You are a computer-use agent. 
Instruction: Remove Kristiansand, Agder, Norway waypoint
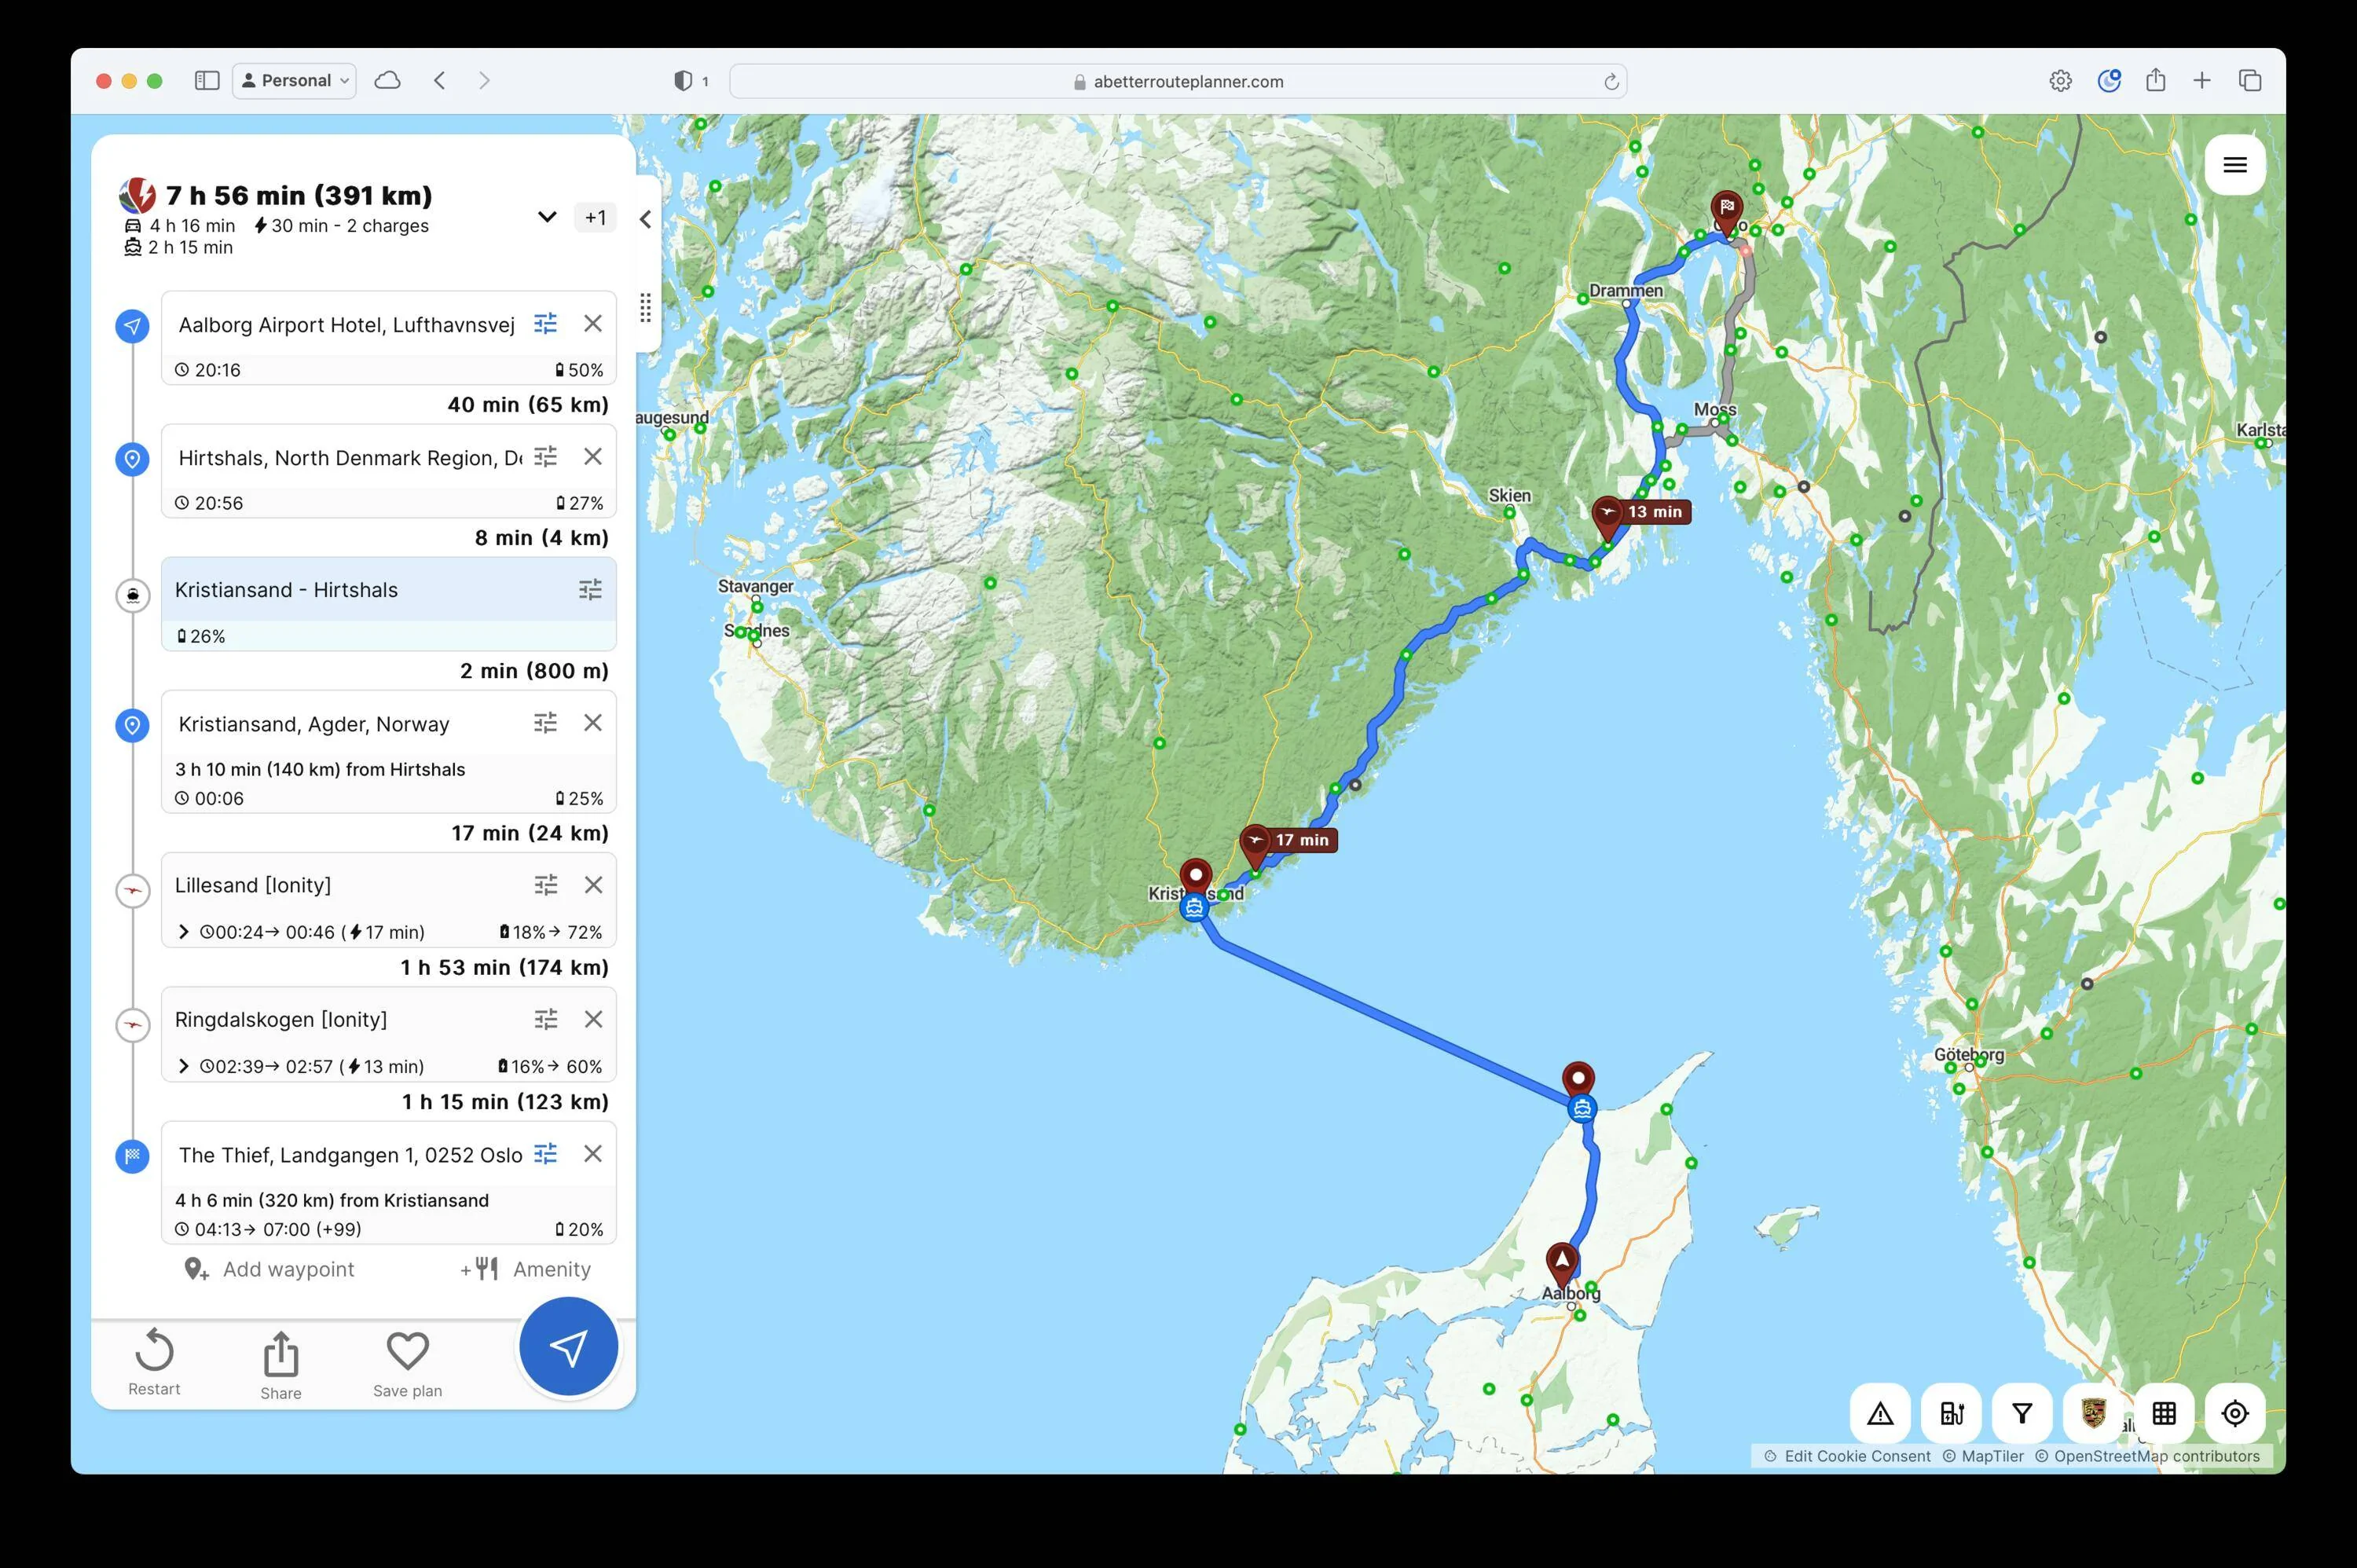tap(593, 722)
